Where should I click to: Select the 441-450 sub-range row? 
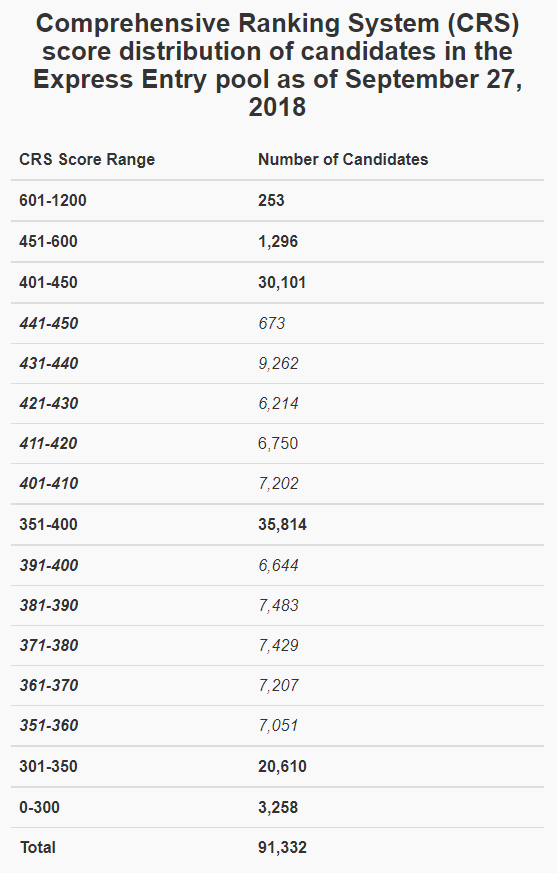pyautogui.click(x=277, y=323)
